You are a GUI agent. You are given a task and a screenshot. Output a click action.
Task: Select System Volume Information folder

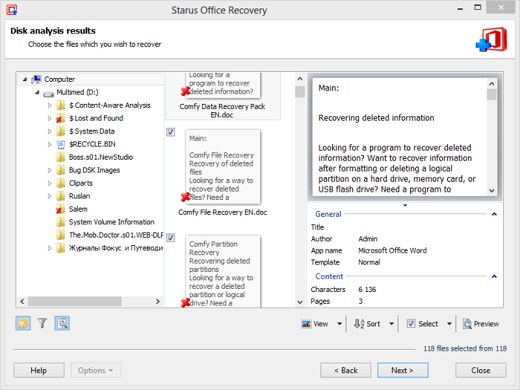[111, 222]
